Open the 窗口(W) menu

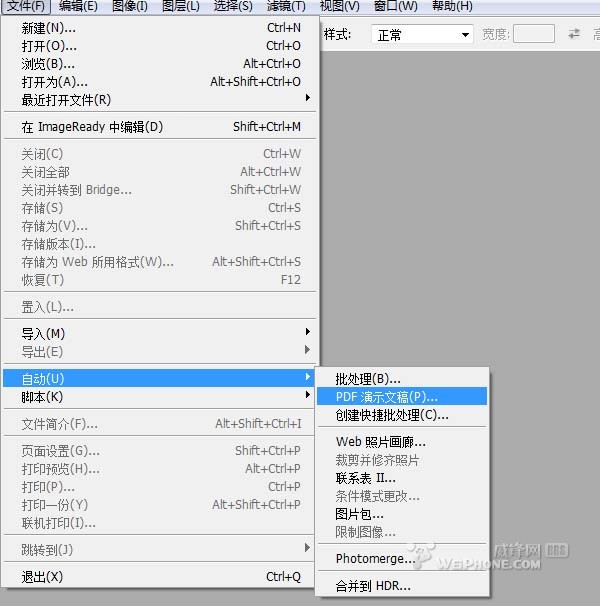pyautogui.click(x=395, y=6)
